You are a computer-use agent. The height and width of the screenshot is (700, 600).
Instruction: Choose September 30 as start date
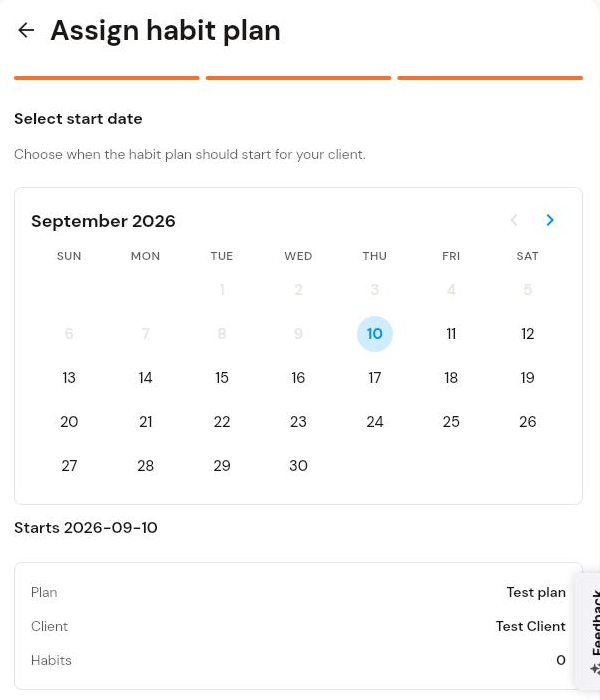[298, 466]
